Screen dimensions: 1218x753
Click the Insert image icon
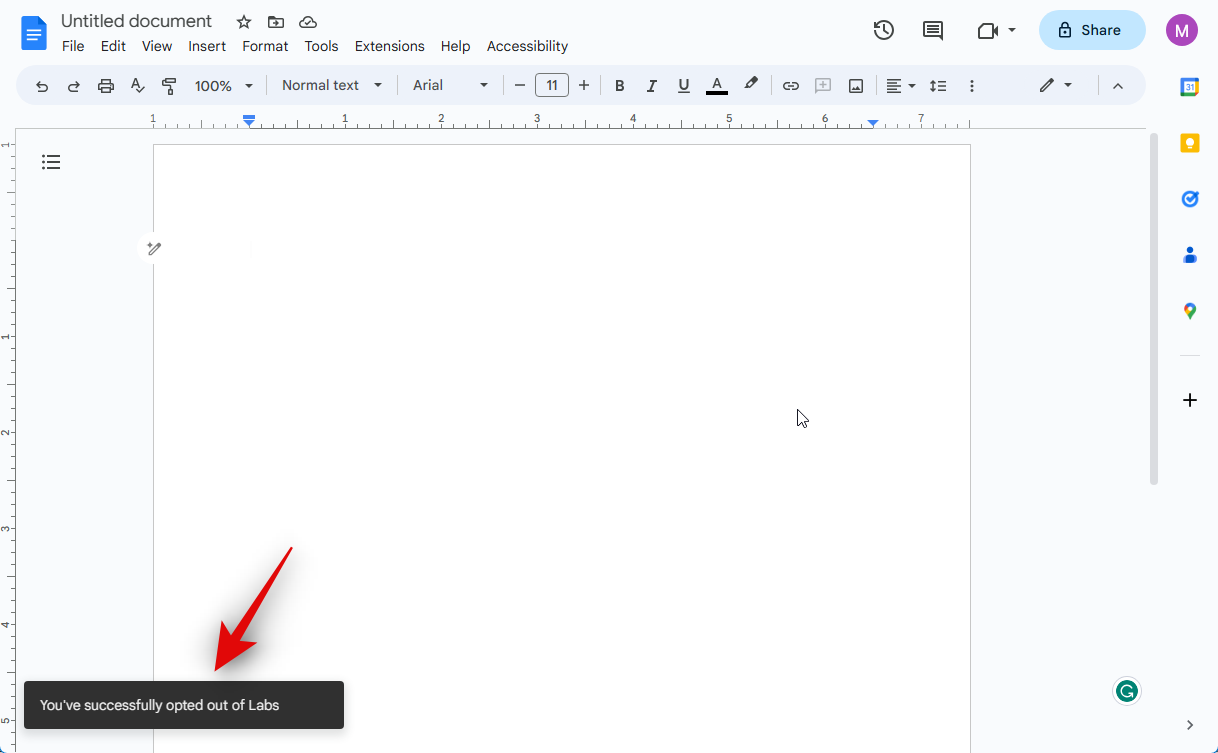[x=856, y=86]
